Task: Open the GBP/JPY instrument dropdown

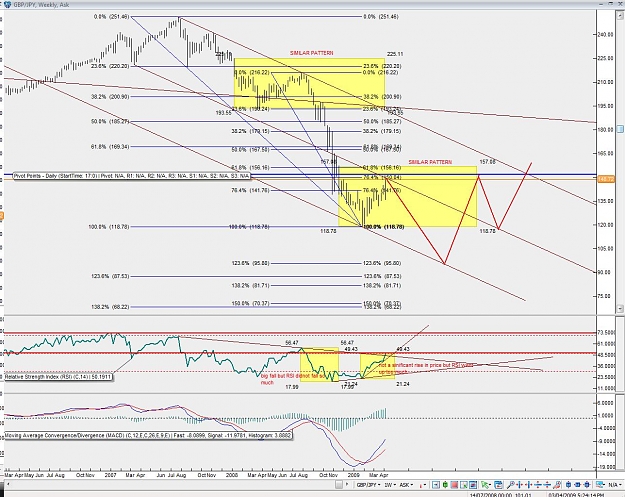Action: [x=368, y=485]
